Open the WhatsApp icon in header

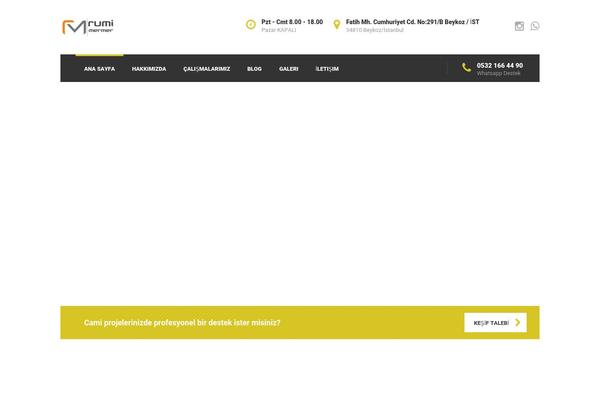535,26
